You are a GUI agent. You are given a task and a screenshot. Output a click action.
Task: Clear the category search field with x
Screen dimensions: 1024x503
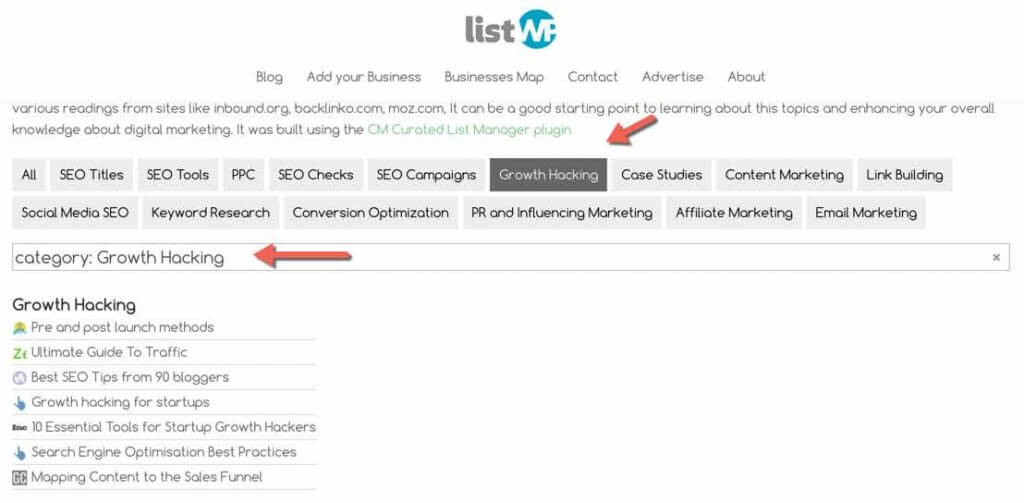click(996, 257)
